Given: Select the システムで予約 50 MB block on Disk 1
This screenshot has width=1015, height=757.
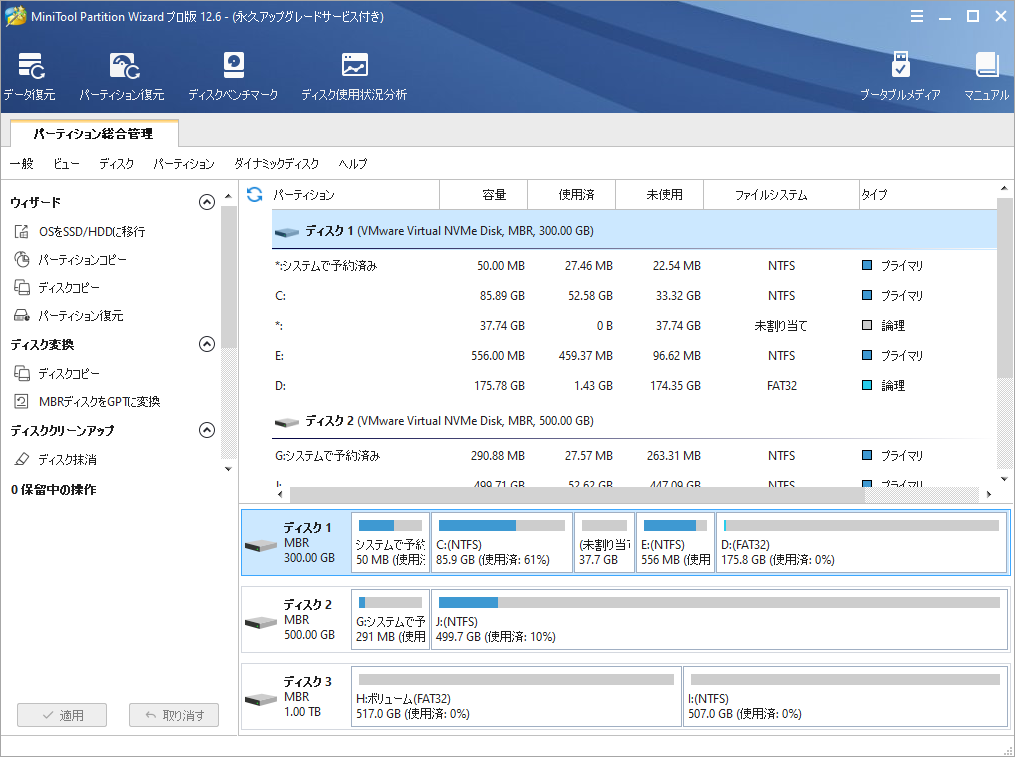Looking at the screenshot, I should click(390, 543).
